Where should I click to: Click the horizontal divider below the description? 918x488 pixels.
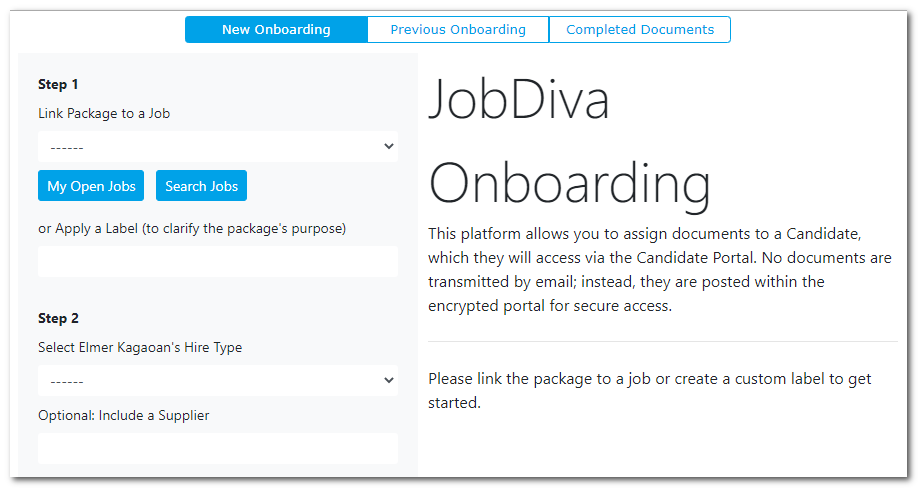(662, 342)
